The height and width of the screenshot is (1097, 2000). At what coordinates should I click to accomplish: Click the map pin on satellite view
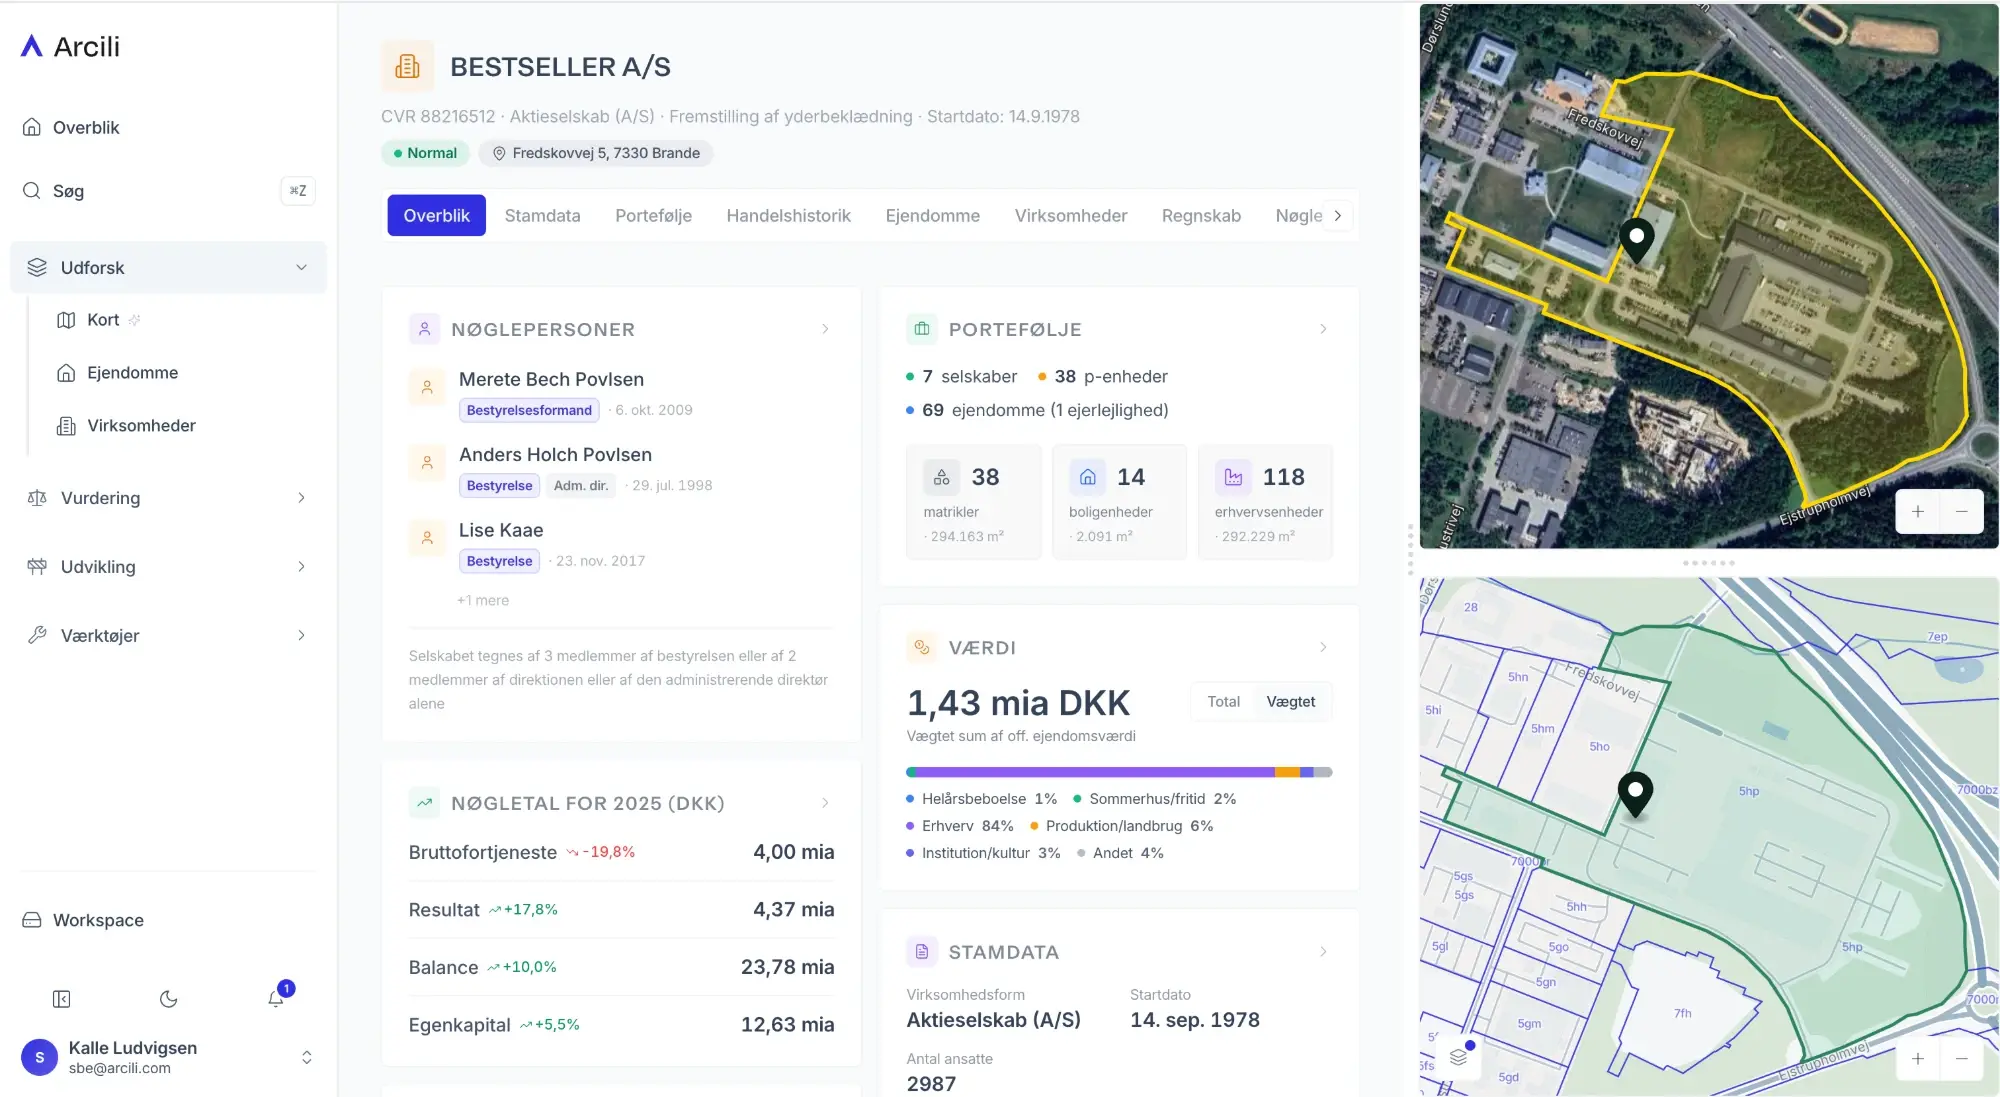pyautogui.click(x=1636, y=241)
